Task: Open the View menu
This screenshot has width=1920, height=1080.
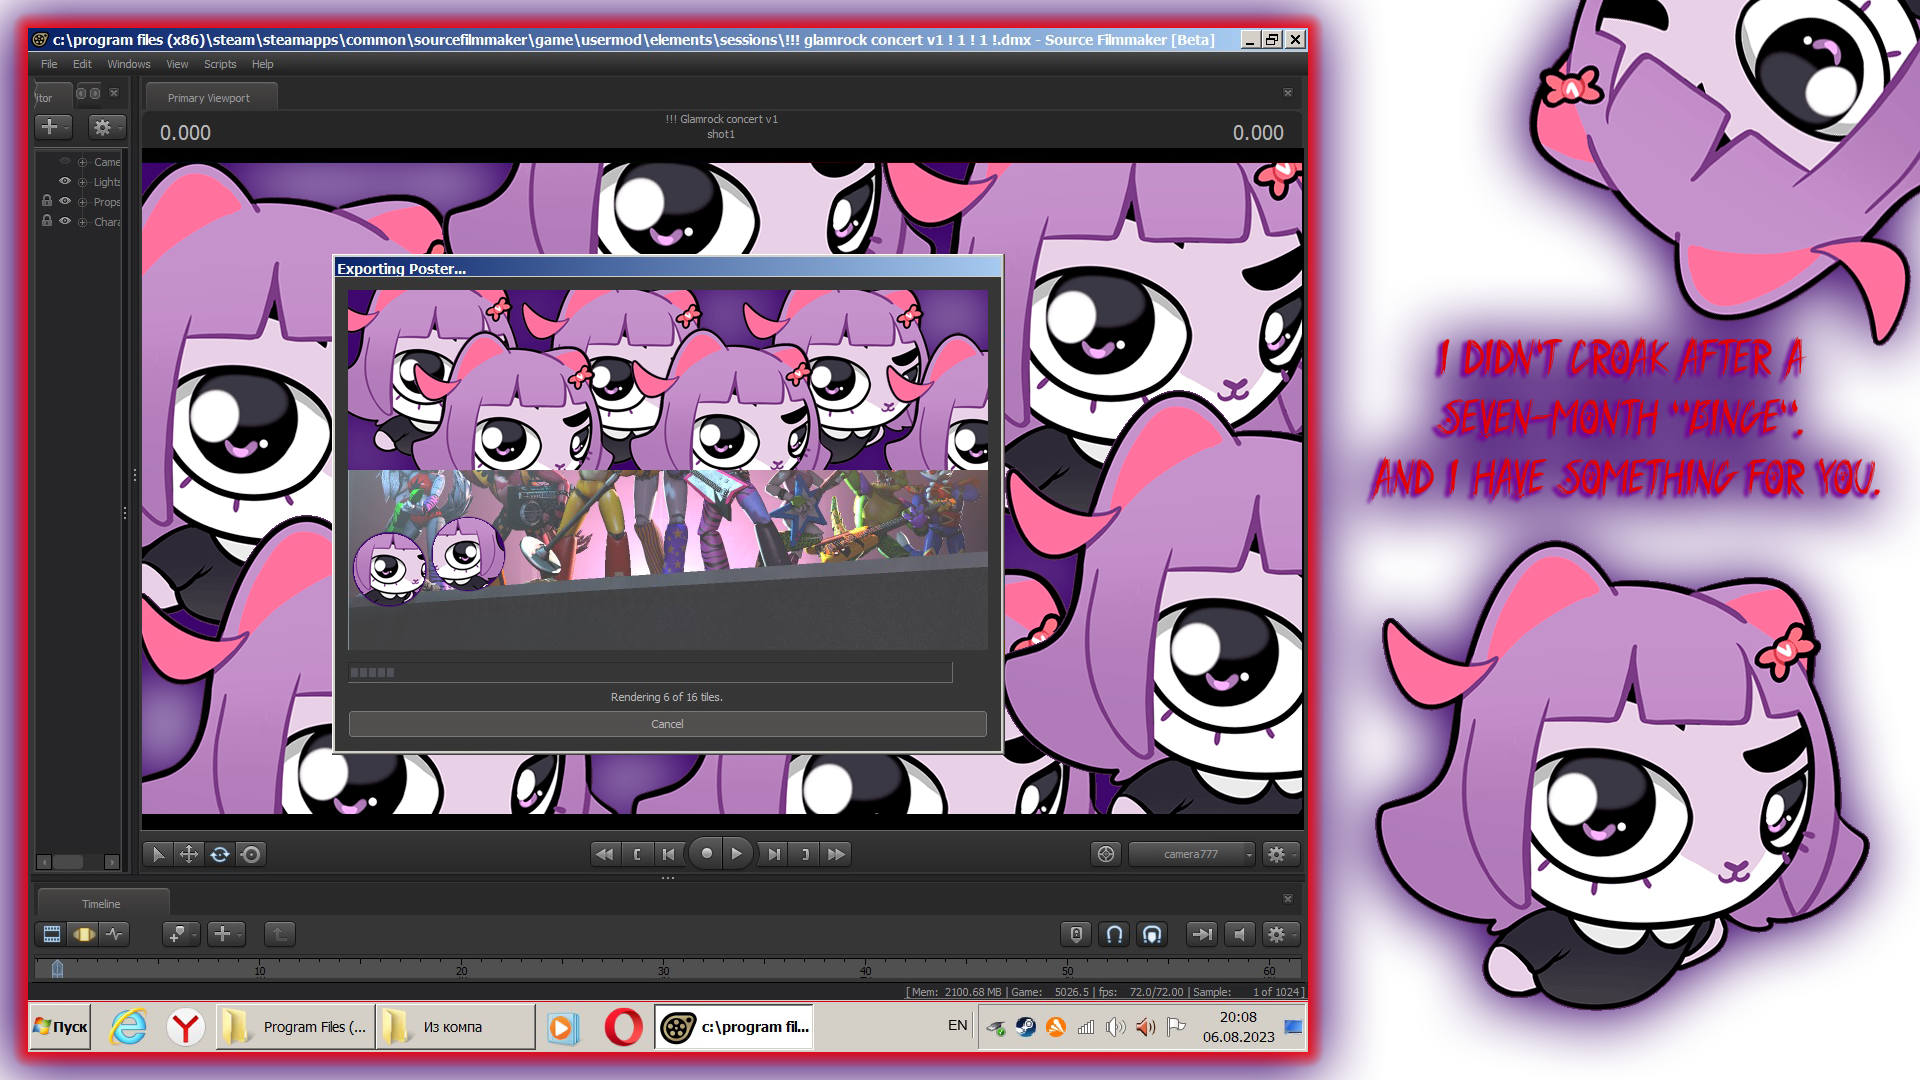Action: tap(177, 64)
